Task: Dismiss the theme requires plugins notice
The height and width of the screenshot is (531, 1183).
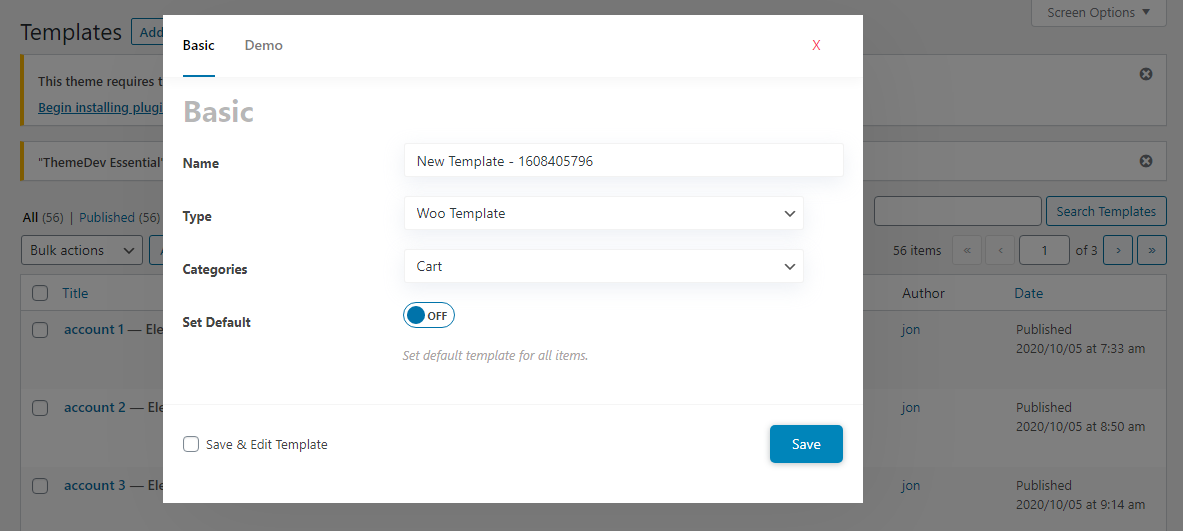Action: pyautogui.click(x=1145, y=74)
